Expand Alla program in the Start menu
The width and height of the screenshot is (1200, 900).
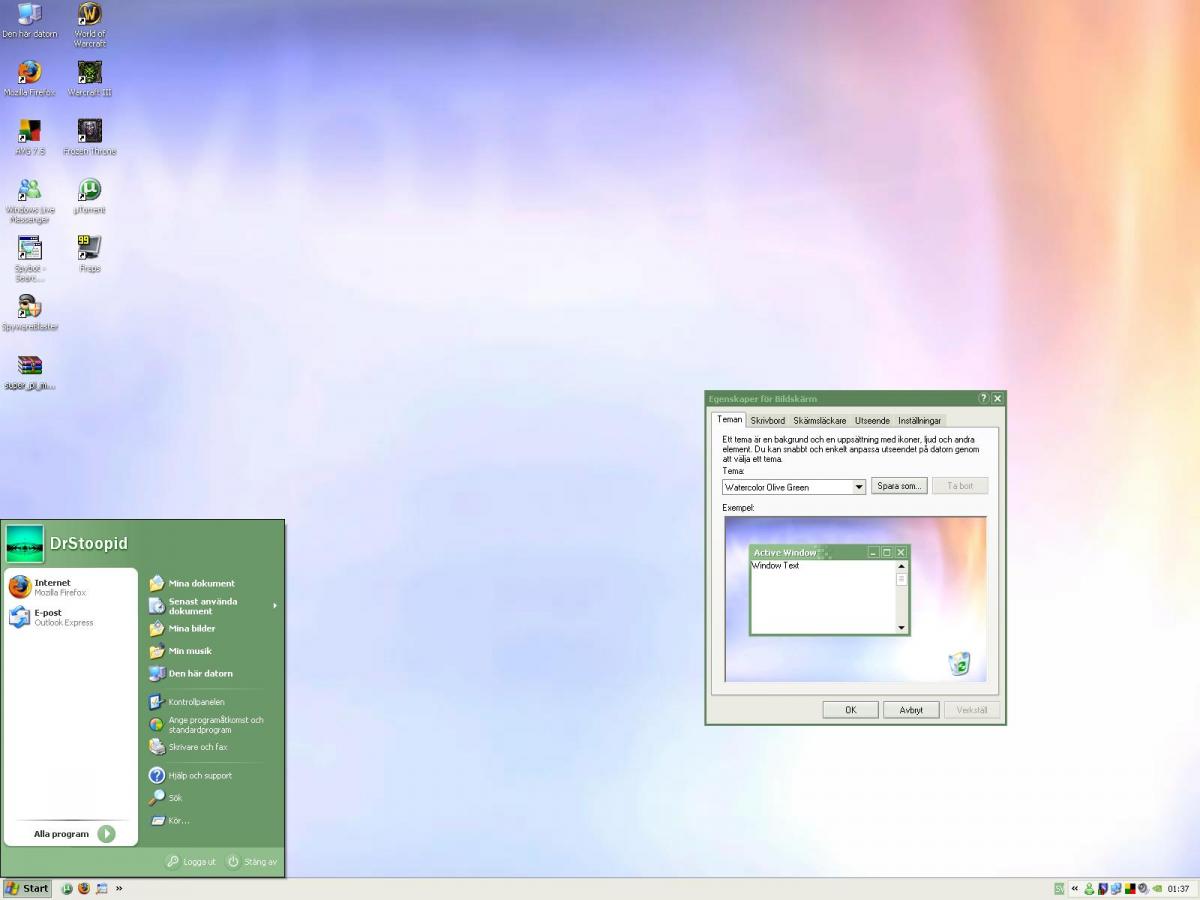(74, 834)
